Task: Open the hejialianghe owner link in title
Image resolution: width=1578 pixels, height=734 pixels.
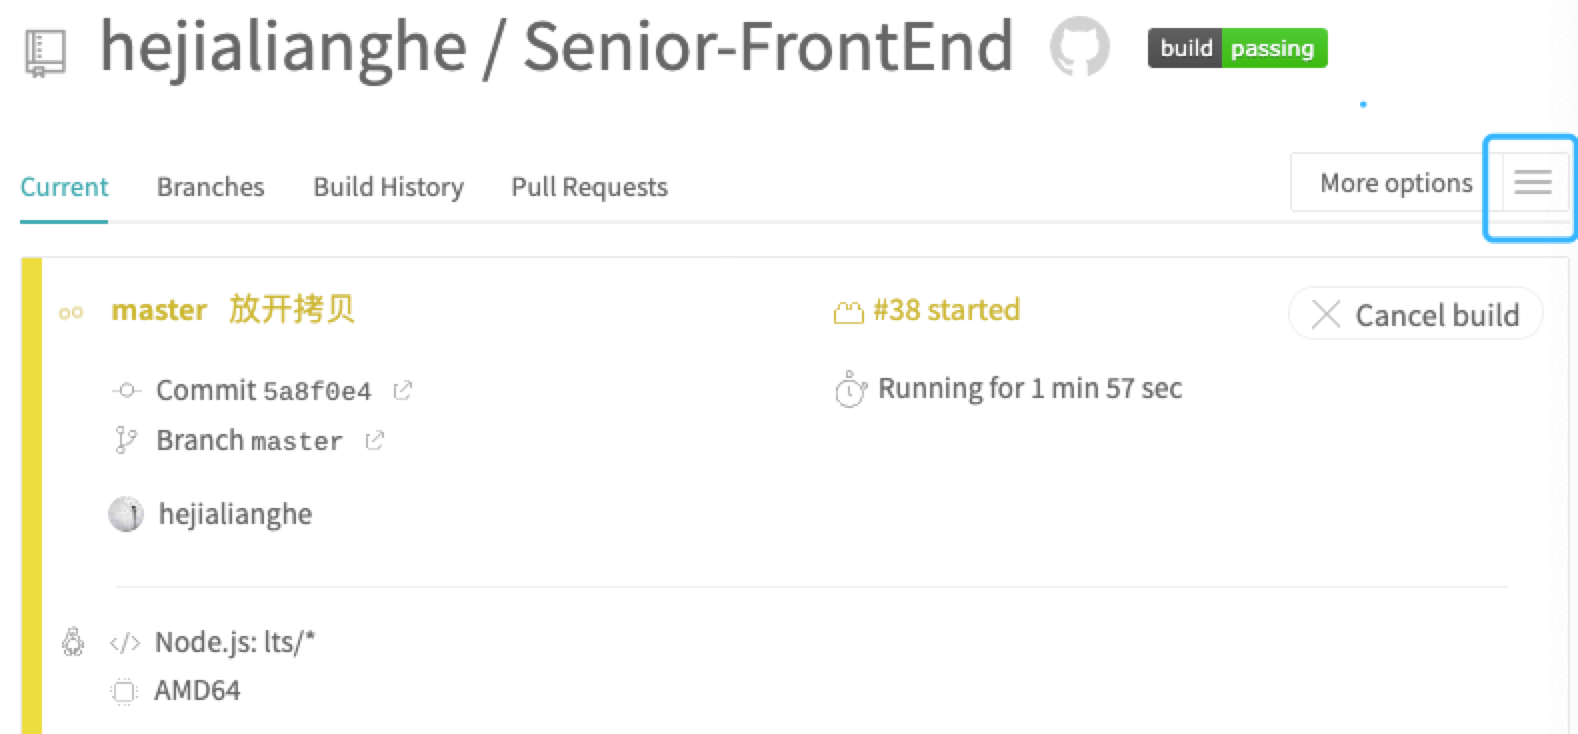Action: point(283,47)
